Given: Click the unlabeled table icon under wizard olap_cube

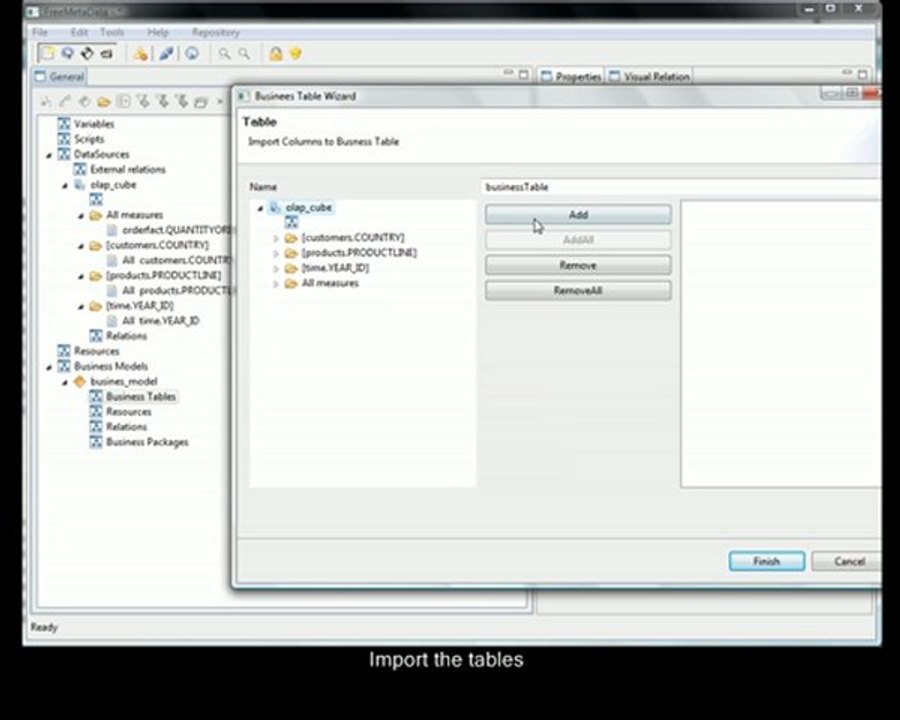Looking at the screenshot, I should click(292, 222).
